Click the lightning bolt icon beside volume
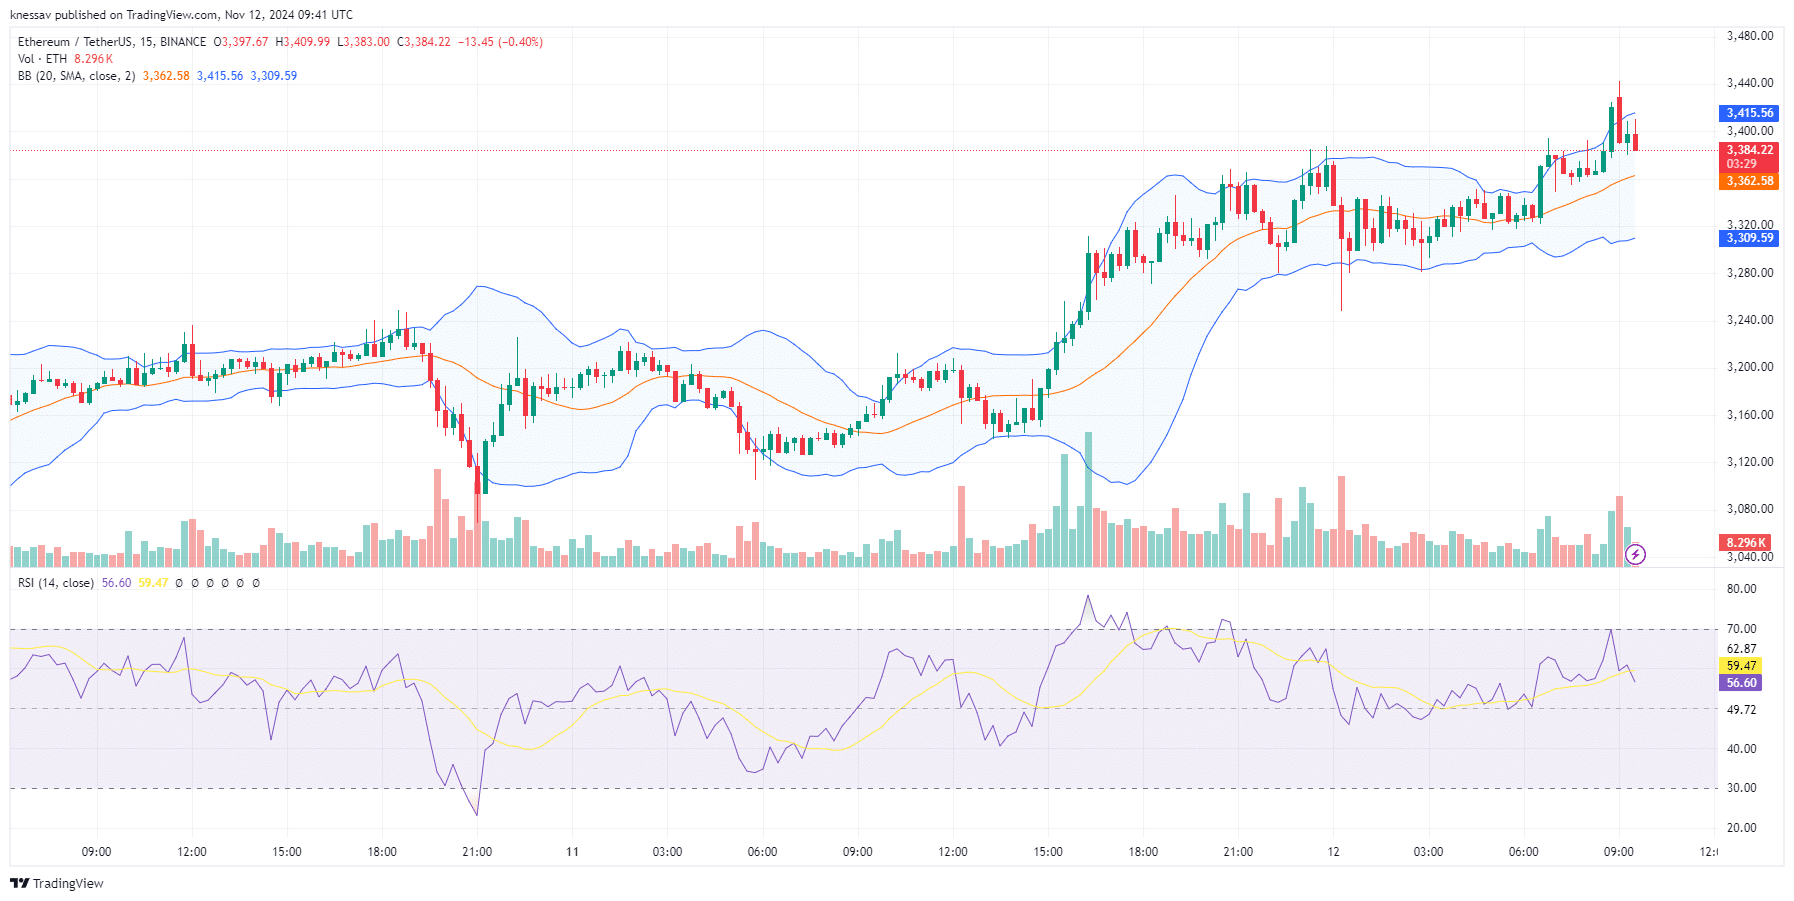Screen dimensions: 1794x901 pos(1636,554)
